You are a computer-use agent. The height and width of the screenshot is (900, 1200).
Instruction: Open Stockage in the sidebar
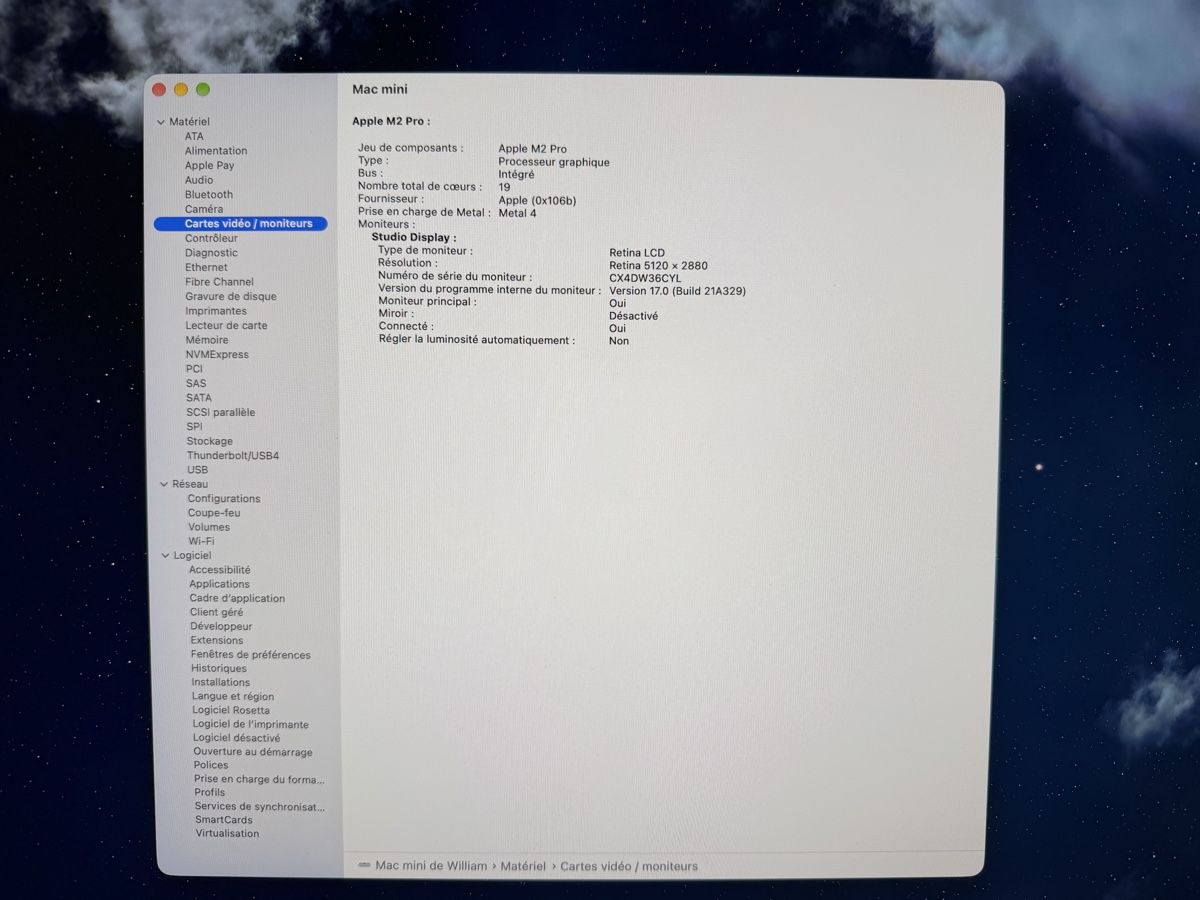click(210, 441)
